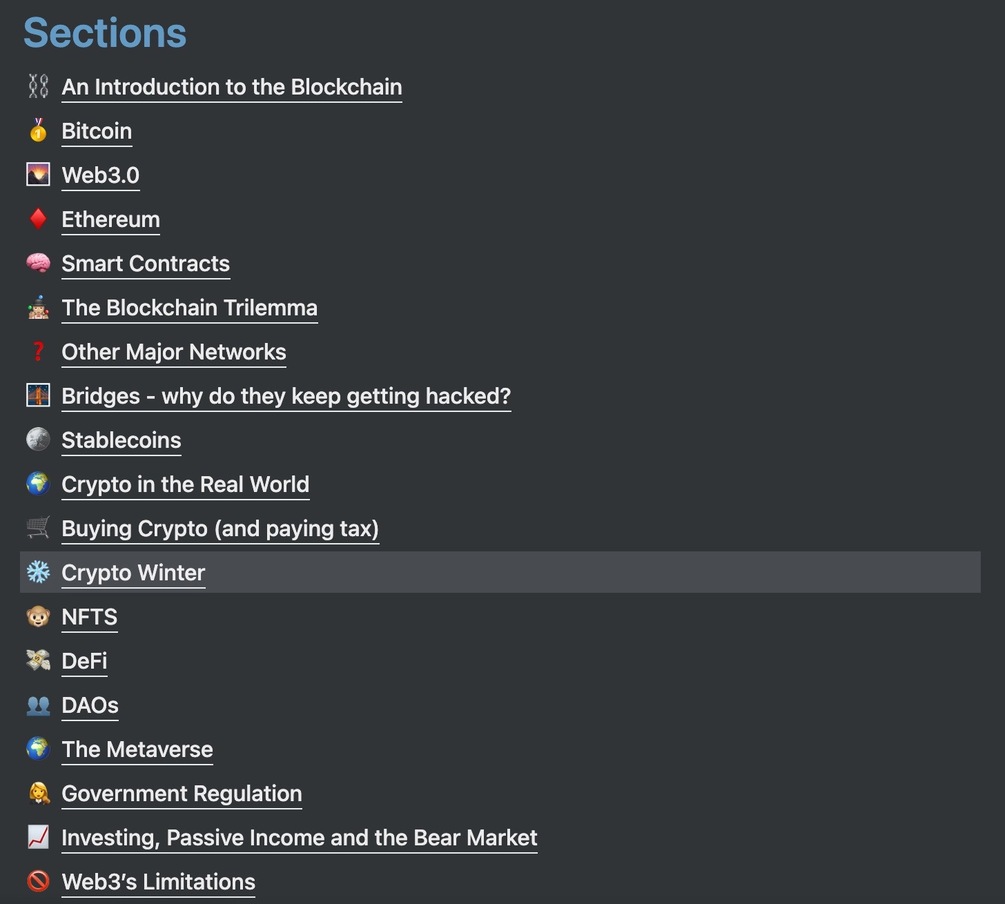Click the chain icon beside Introduction to Blockchain

click(38, 87)
